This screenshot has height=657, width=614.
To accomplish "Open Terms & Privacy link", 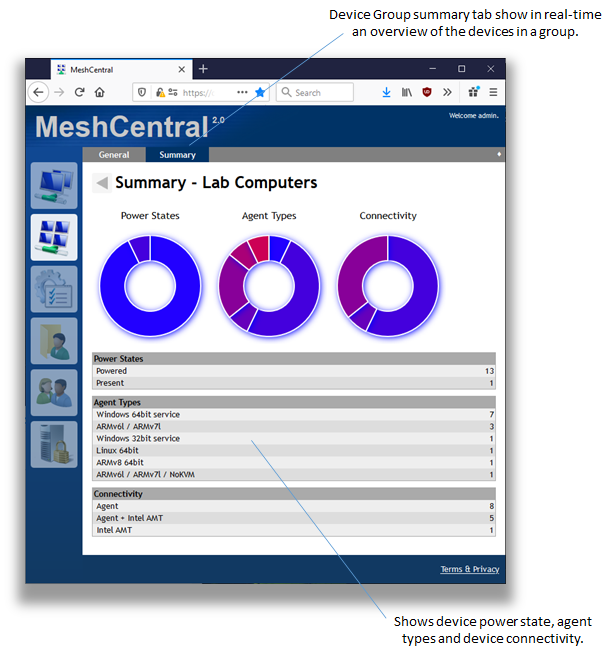I will tap(469, 569).
